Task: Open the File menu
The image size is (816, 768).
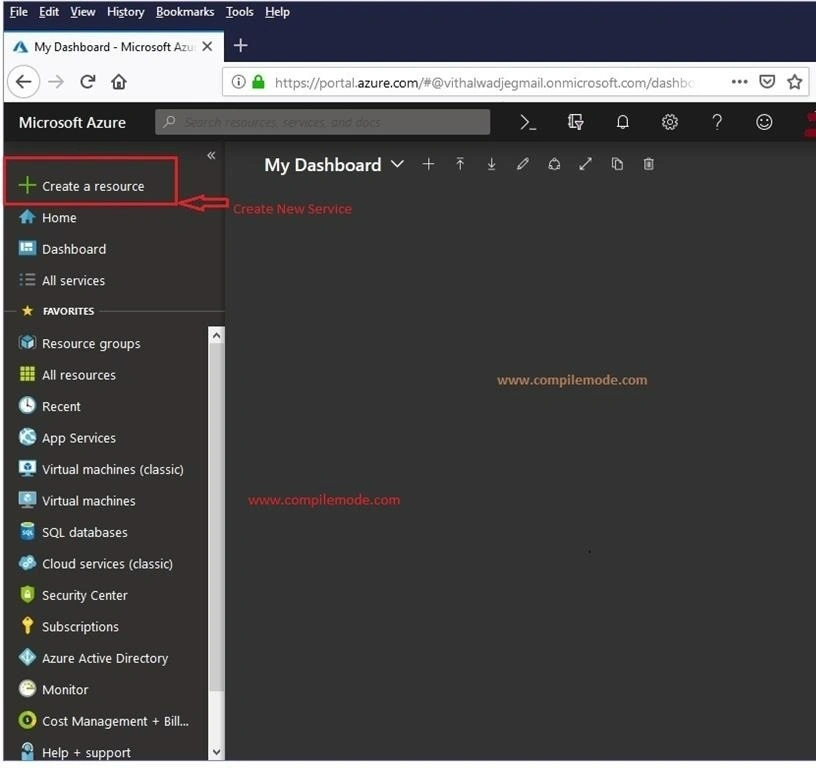Action: pyautogui.click(x=19, y=11)
